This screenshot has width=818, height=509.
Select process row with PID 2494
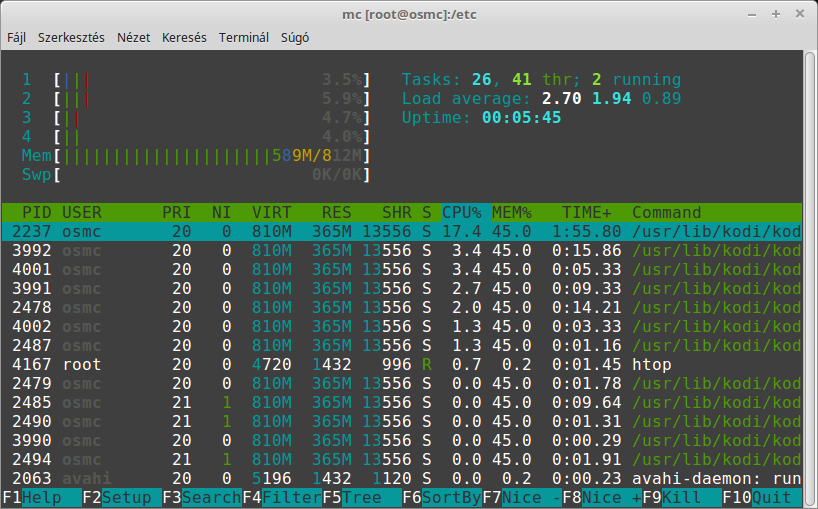tap(402, 459)
